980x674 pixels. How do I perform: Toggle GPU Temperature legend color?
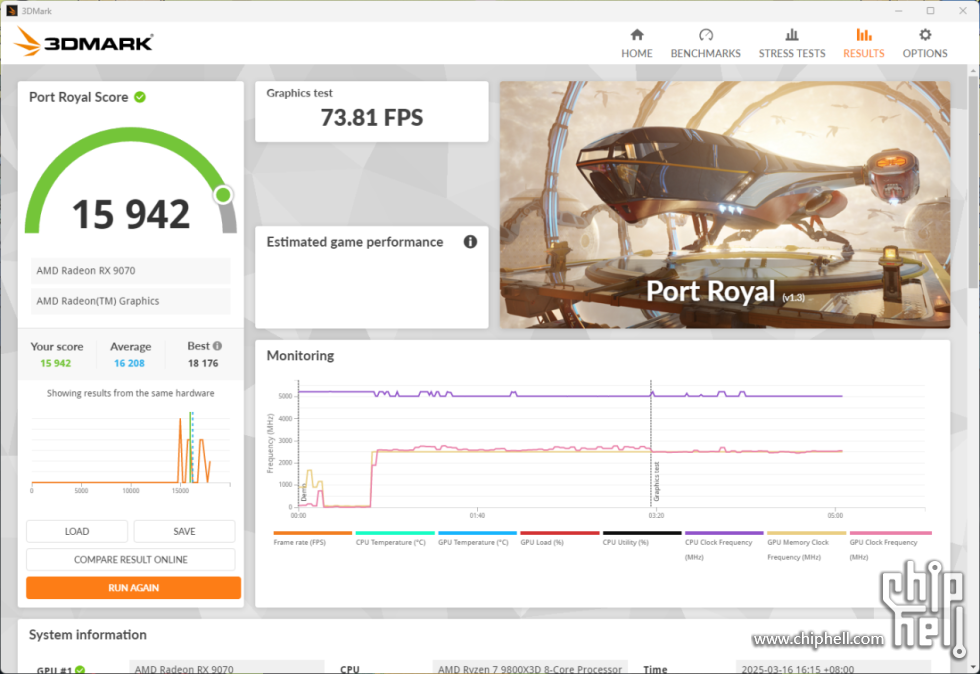478,533
